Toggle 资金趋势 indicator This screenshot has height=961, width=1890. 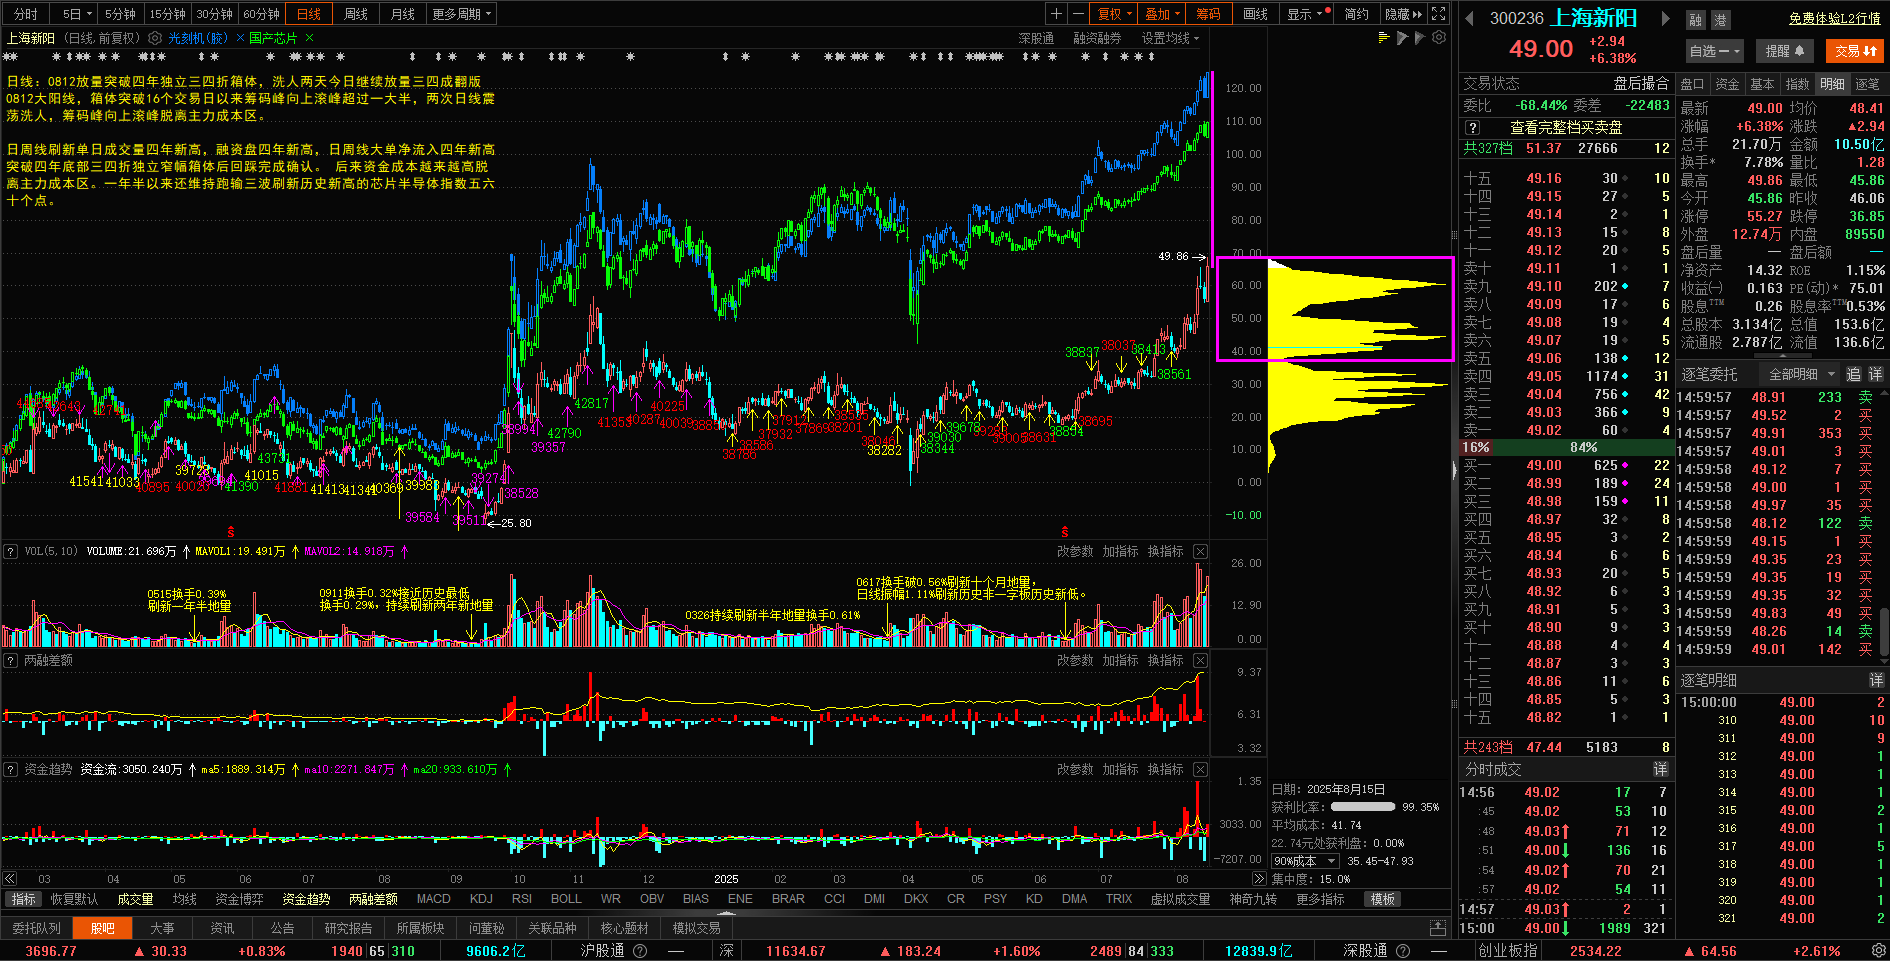(306, 900)
